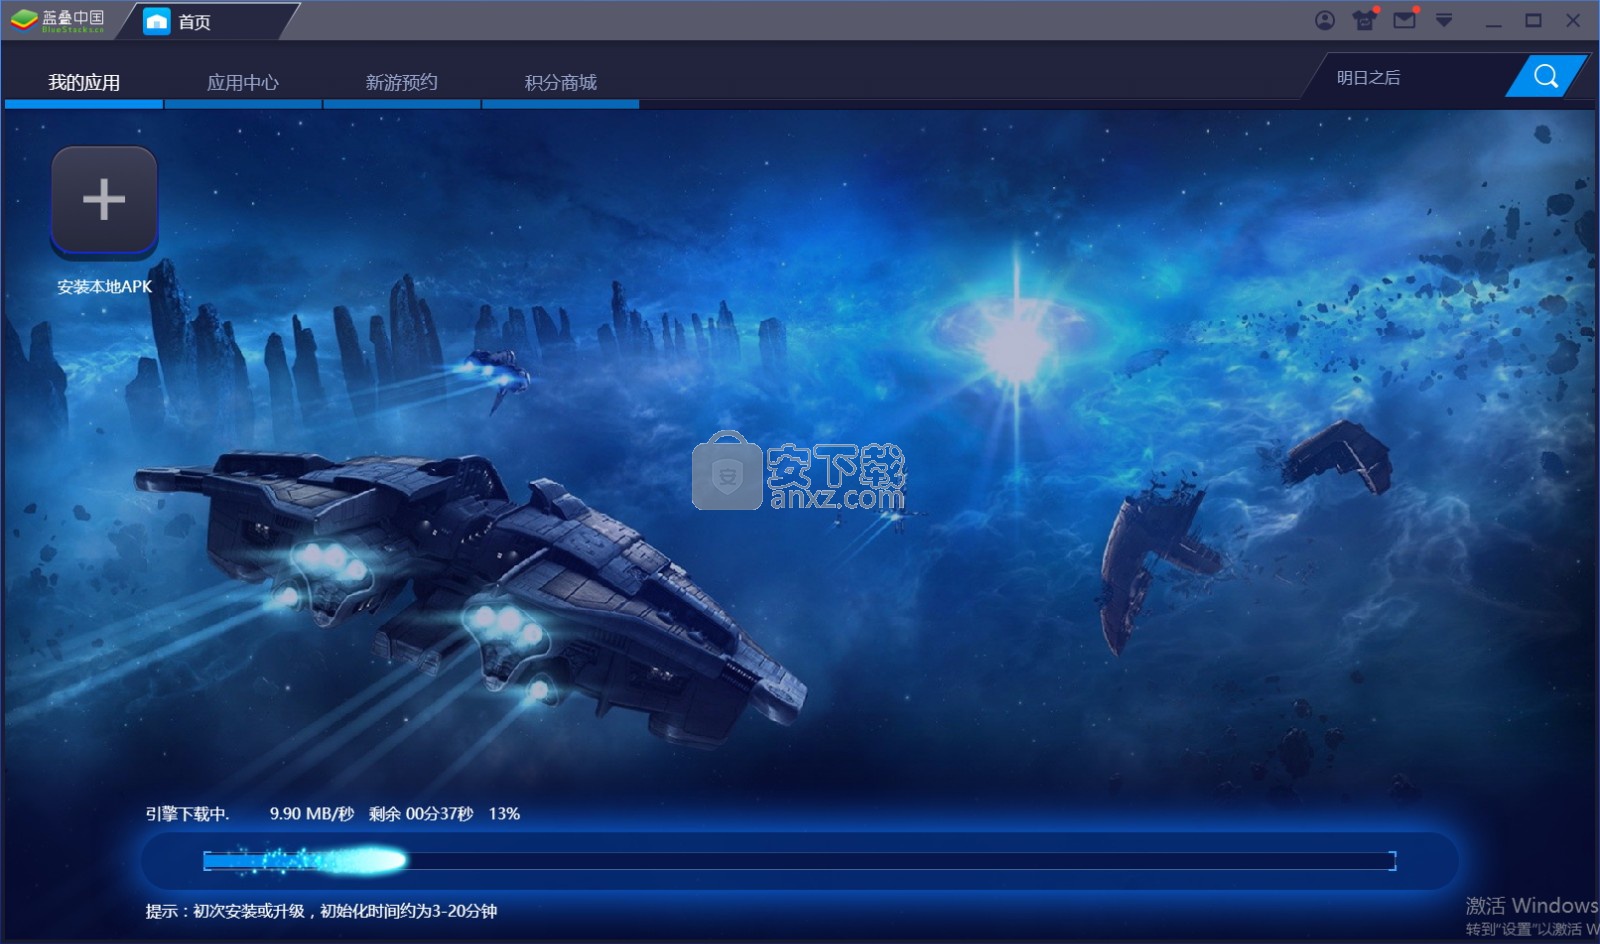Select the 首页 home tab
1600x944 pixels.
[x=207, y=21]
